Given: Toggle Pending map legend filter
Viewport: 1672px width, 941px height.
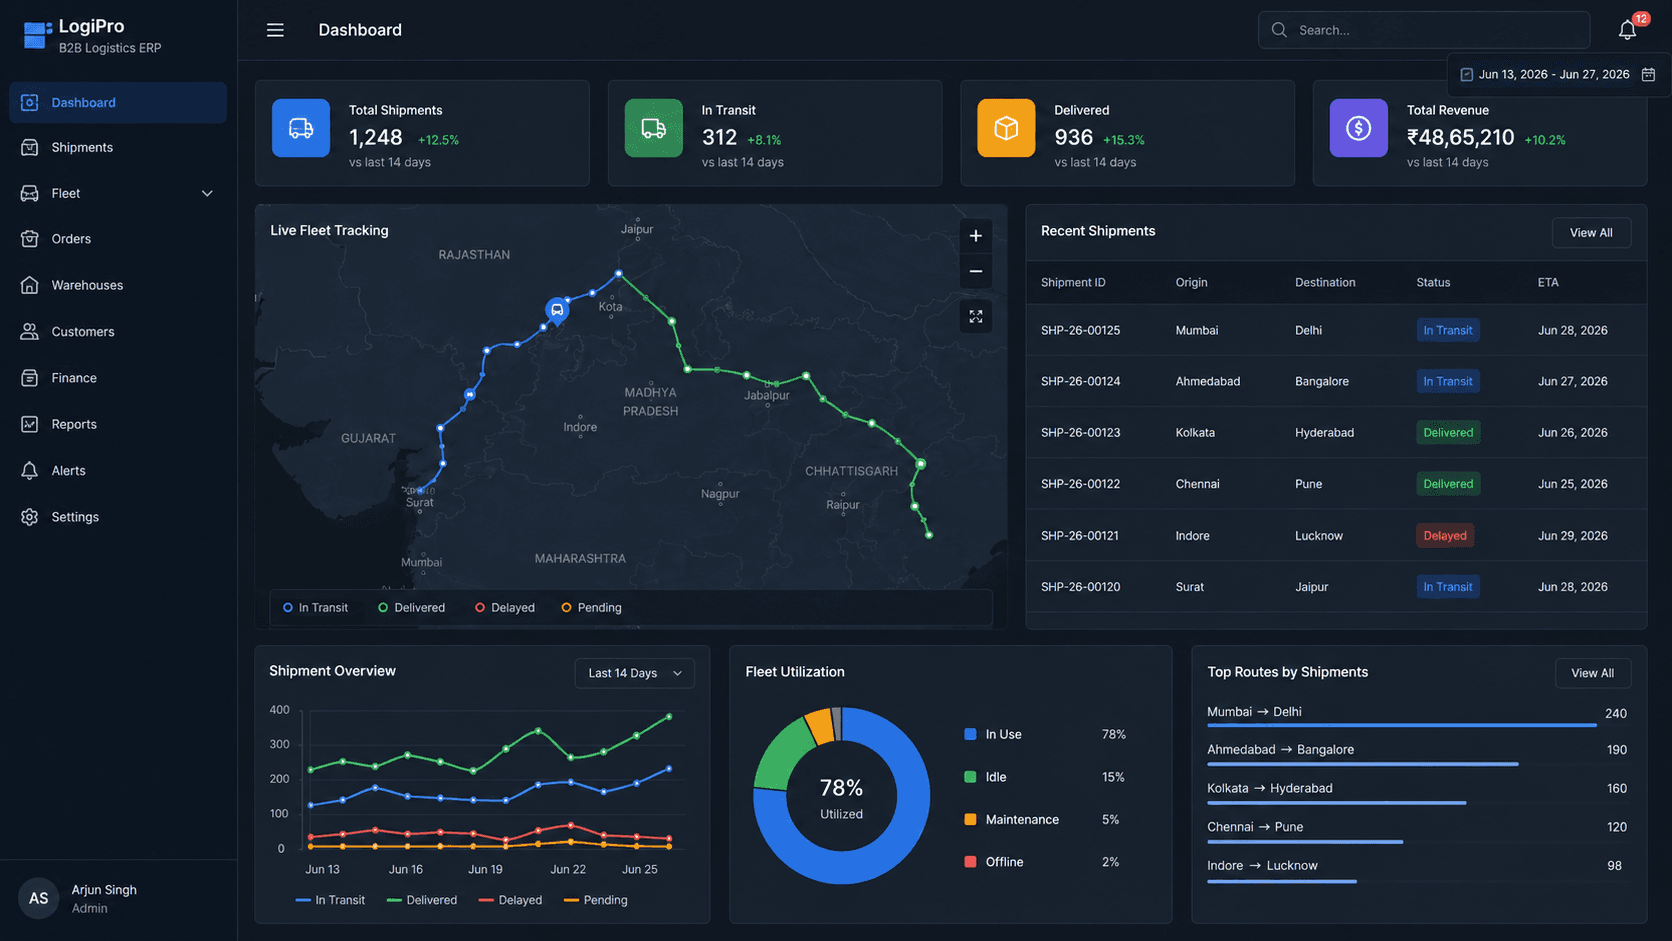Looking at the screenshot, I should [x=591, y=608].
